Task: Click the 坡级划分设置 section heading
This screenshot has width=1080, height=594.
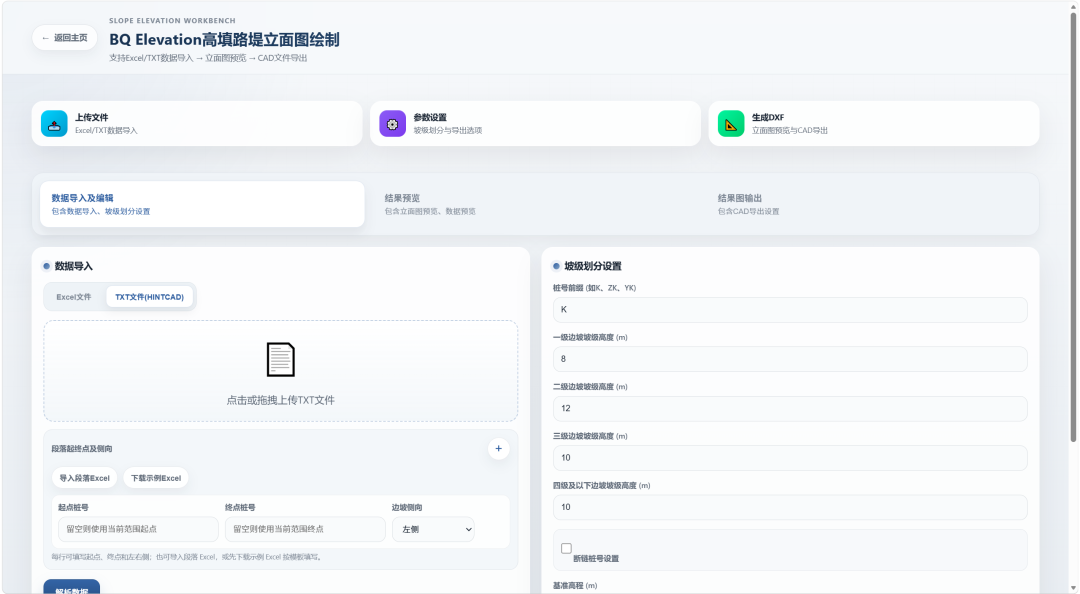Action: tap(593, 266)
